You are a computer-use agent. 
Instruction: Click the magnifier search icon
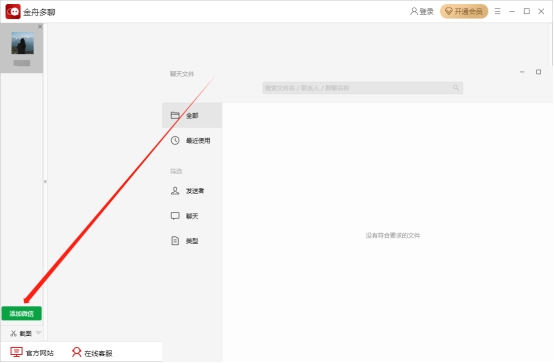pos(456,88)
